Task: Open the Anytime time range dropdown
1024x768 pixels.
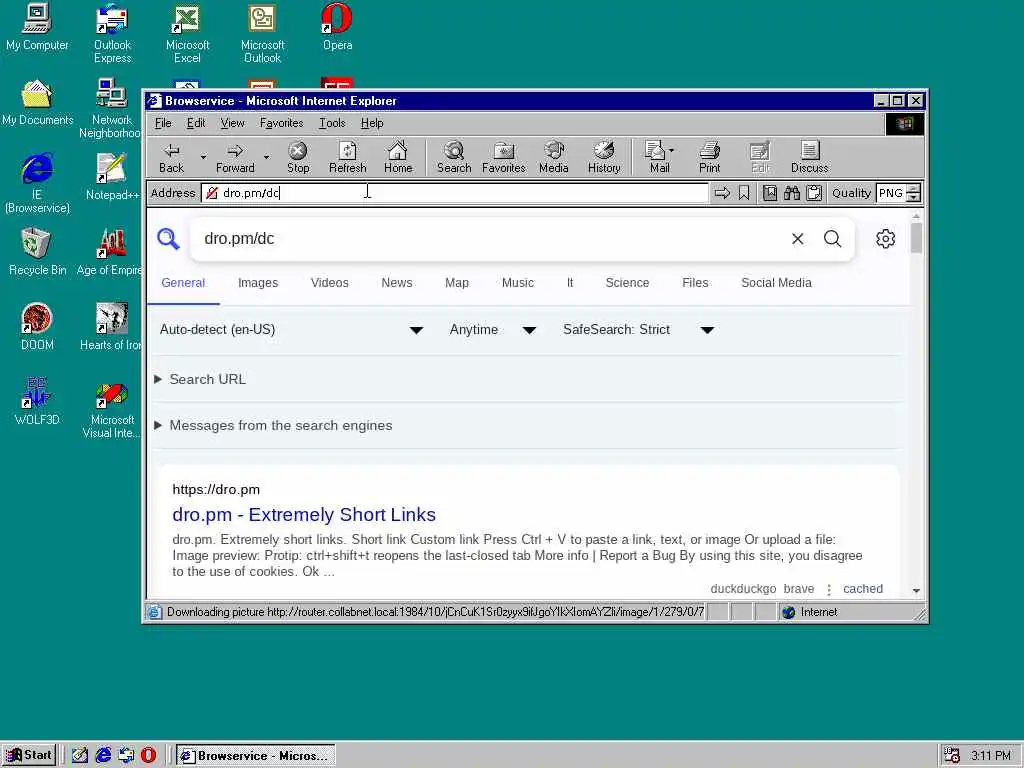Action: [x=492, y=330]
